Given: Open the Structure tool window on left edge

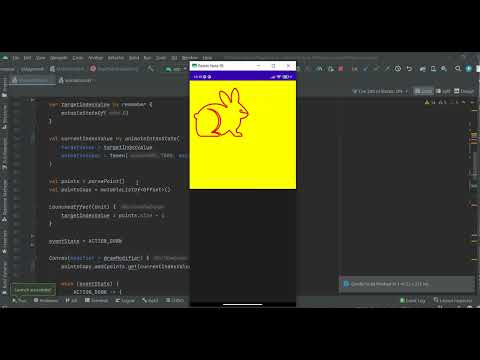Looking at the screenshot, I should (x=4, y=117).
